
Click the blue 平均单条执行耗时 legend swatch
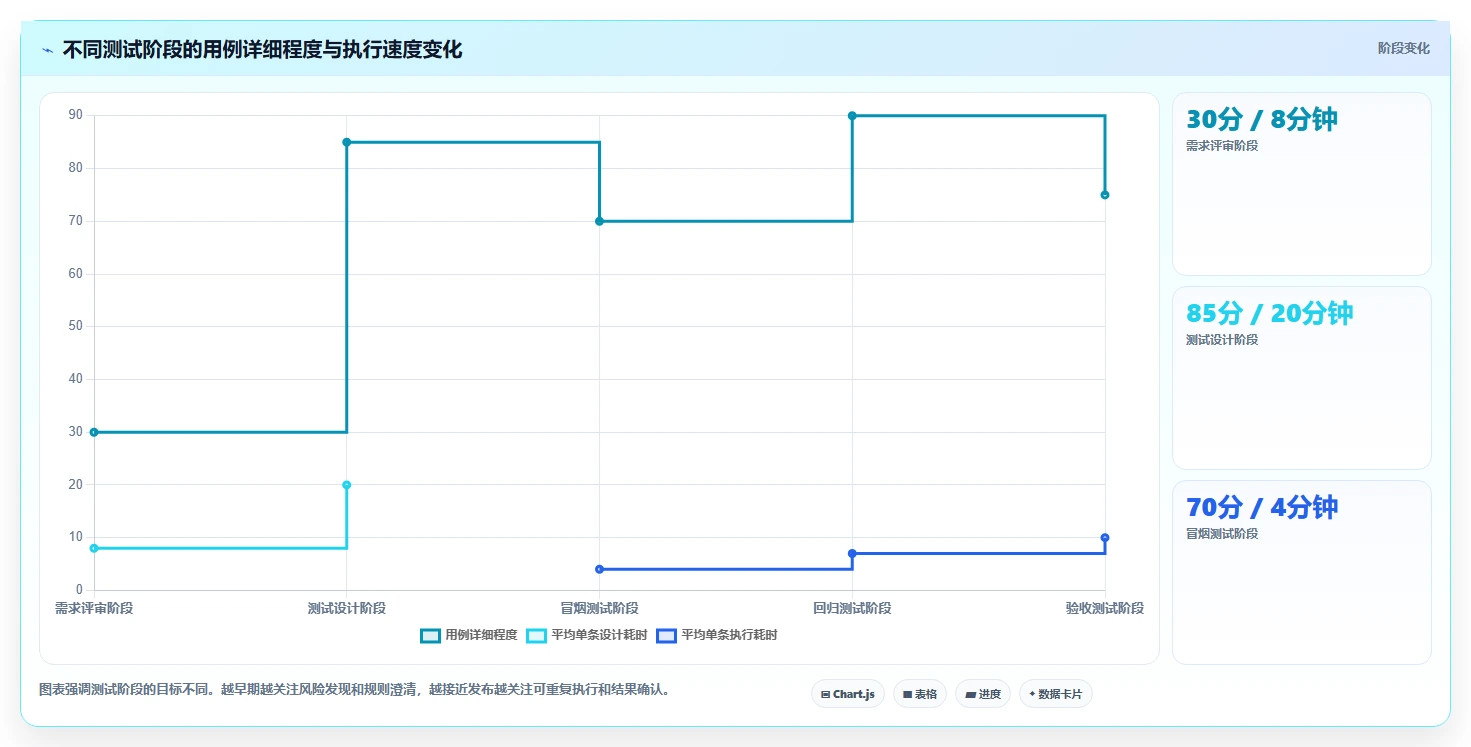click(x=666, y=635)
